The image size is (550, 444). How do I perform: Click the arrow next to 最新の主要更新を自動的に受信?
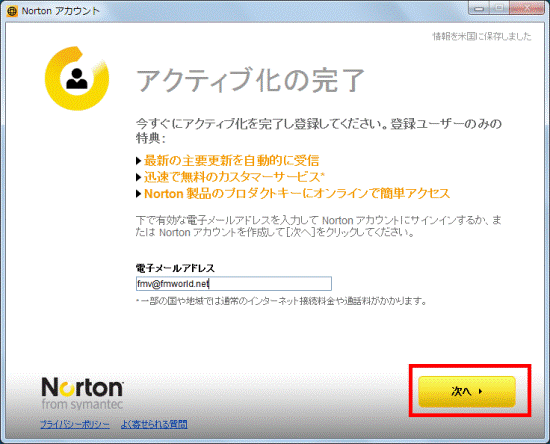click(139, 161)
